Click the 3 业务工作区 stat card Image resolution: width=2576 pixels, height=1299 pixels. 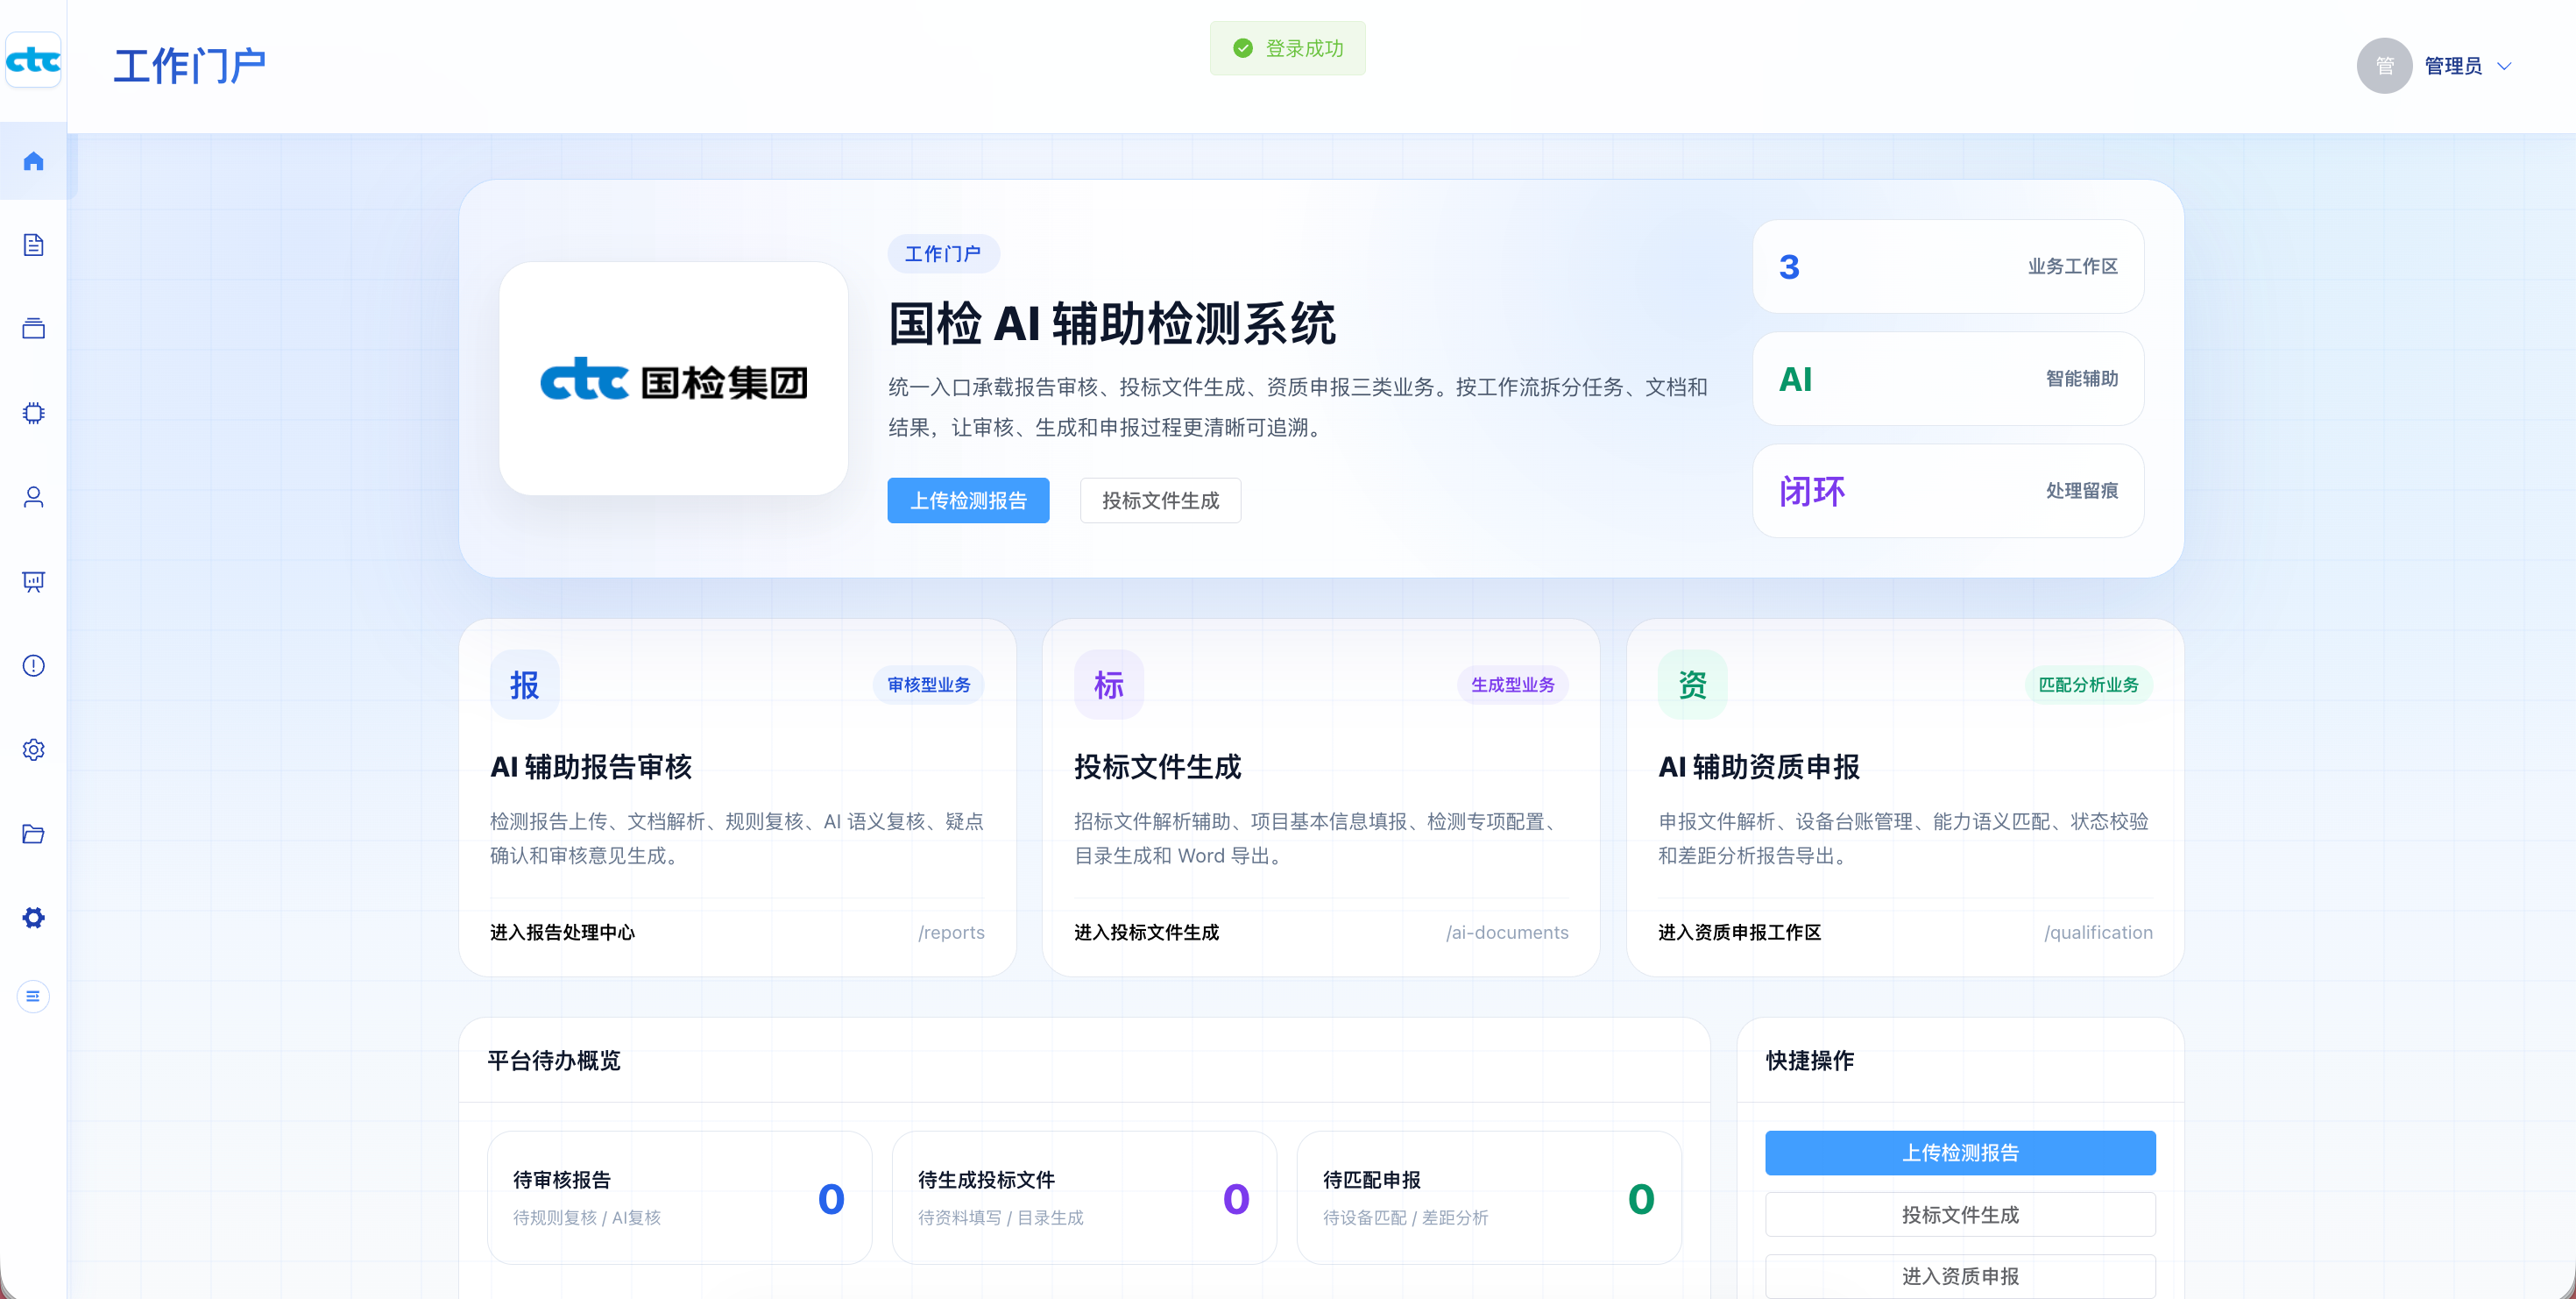point(1948,267)
